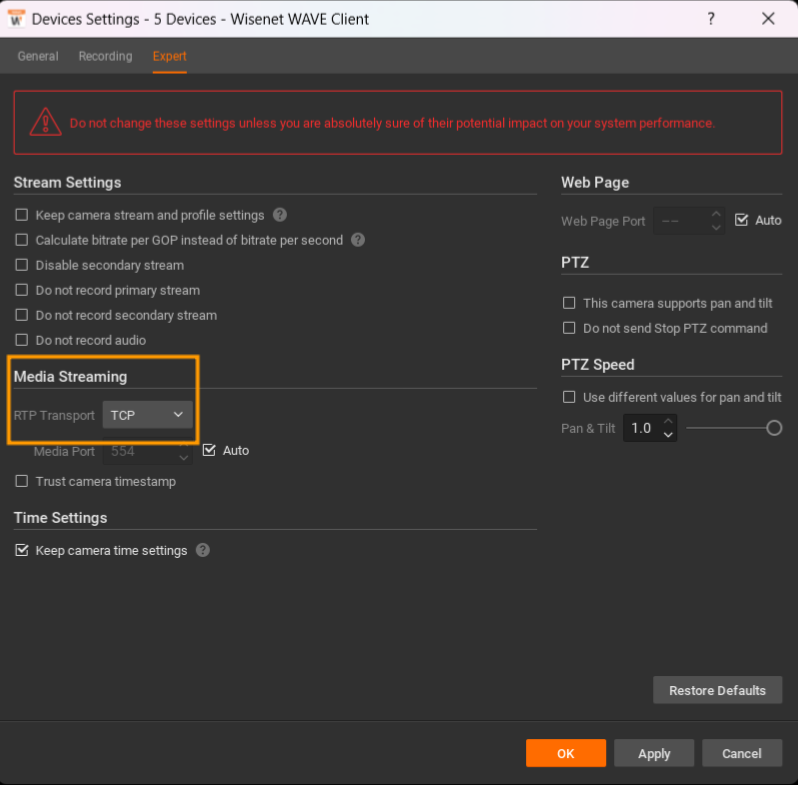
Task: Uncheck Keep camera time settings
Action: (x=21, y=550)
